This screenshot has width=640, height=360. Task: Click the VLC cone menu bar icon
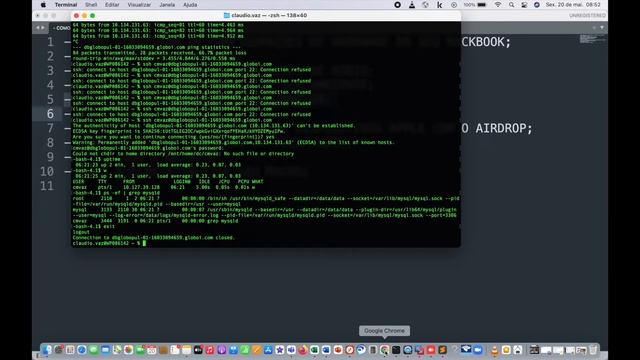[x=411, y=5]
